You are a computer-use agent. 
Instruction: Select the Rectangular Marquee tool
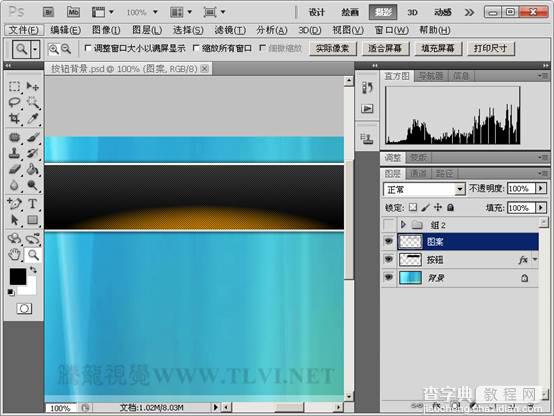[14, 87]
